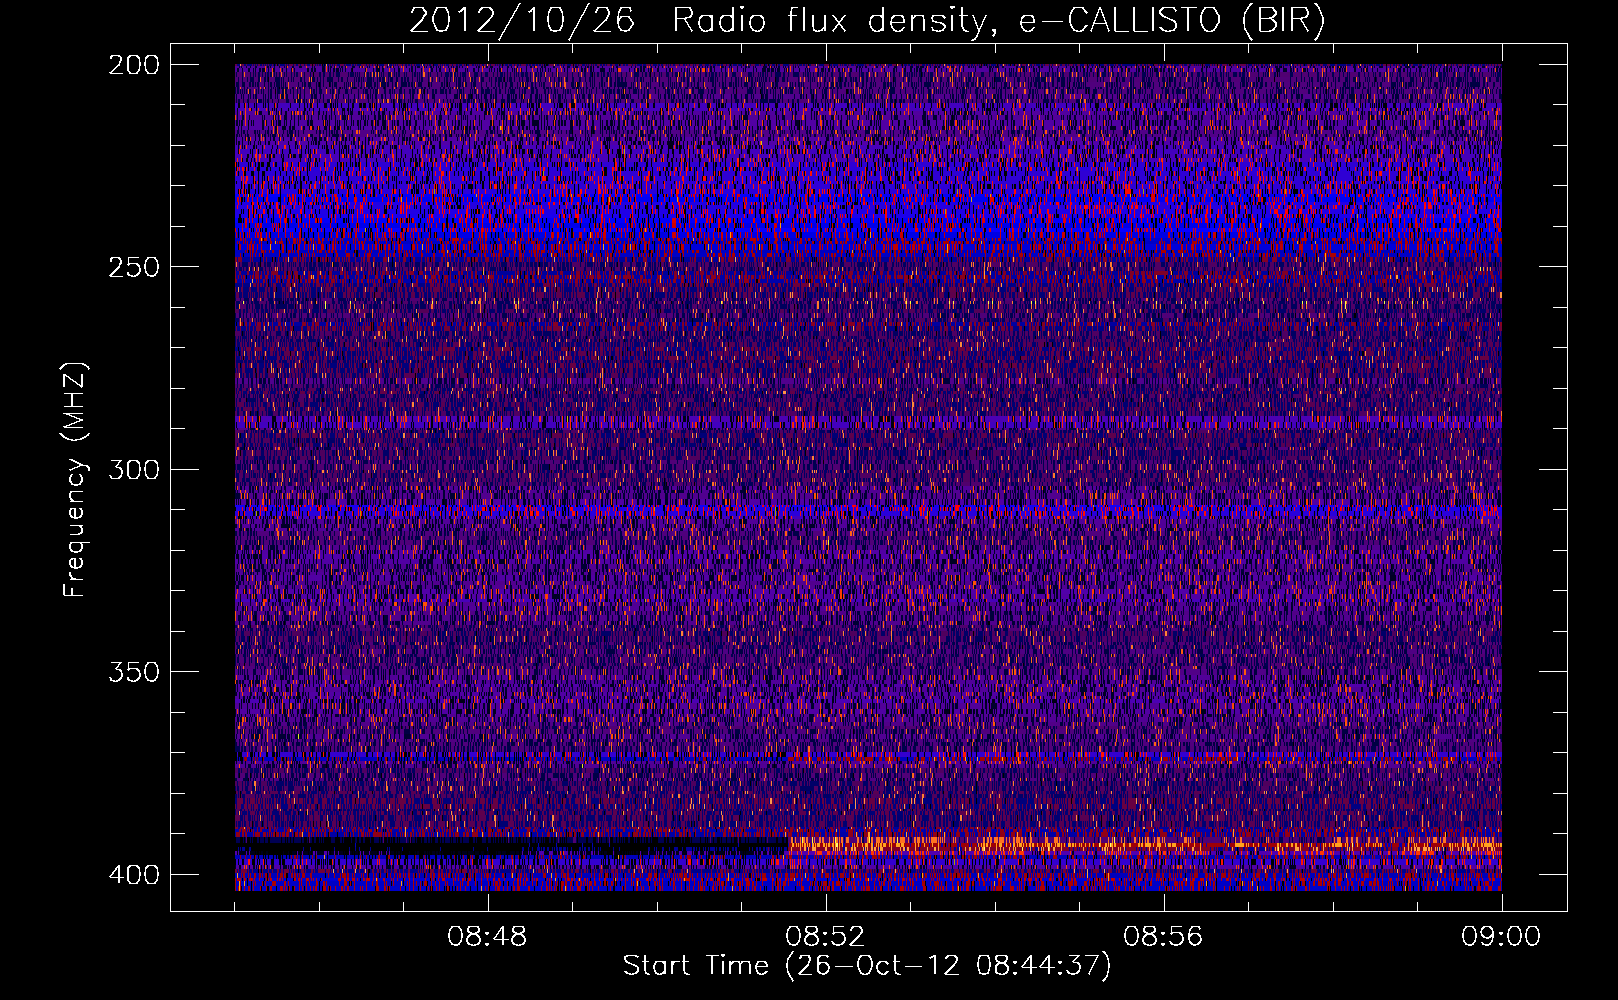Image resolution: width=1618 pixels, height=1000 pixels.
Task: Click the black data gap band near 393 MHz
Action: click(x=511, y=844)
